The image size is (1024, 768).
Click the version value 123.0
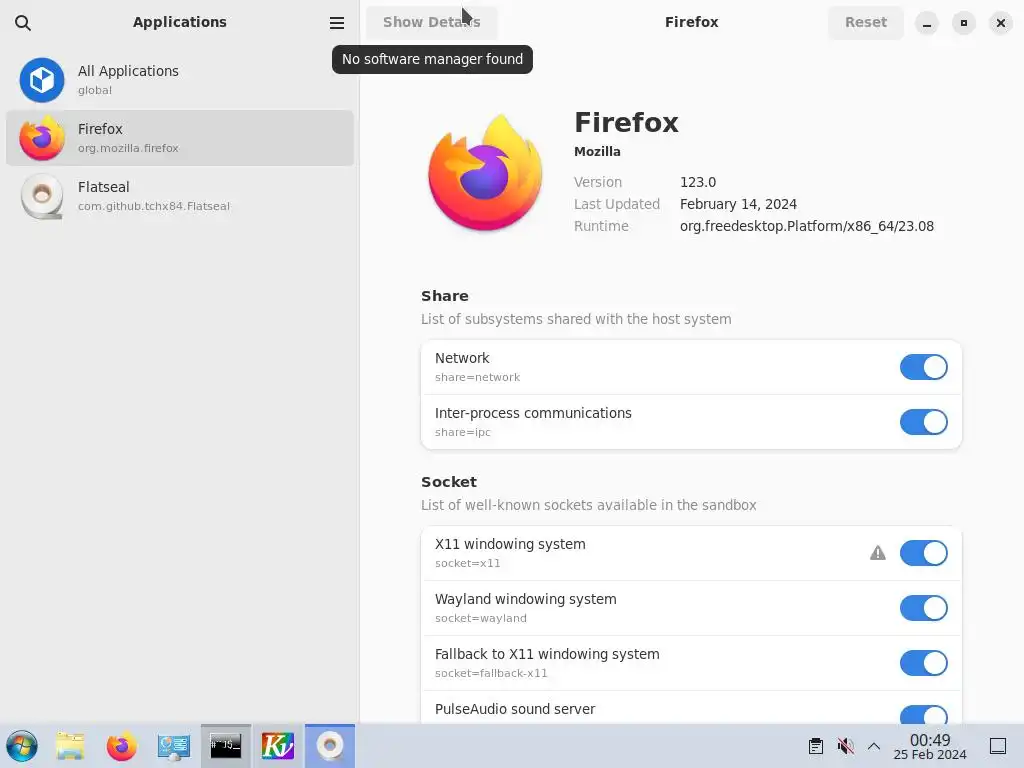[x=698, y=182]
